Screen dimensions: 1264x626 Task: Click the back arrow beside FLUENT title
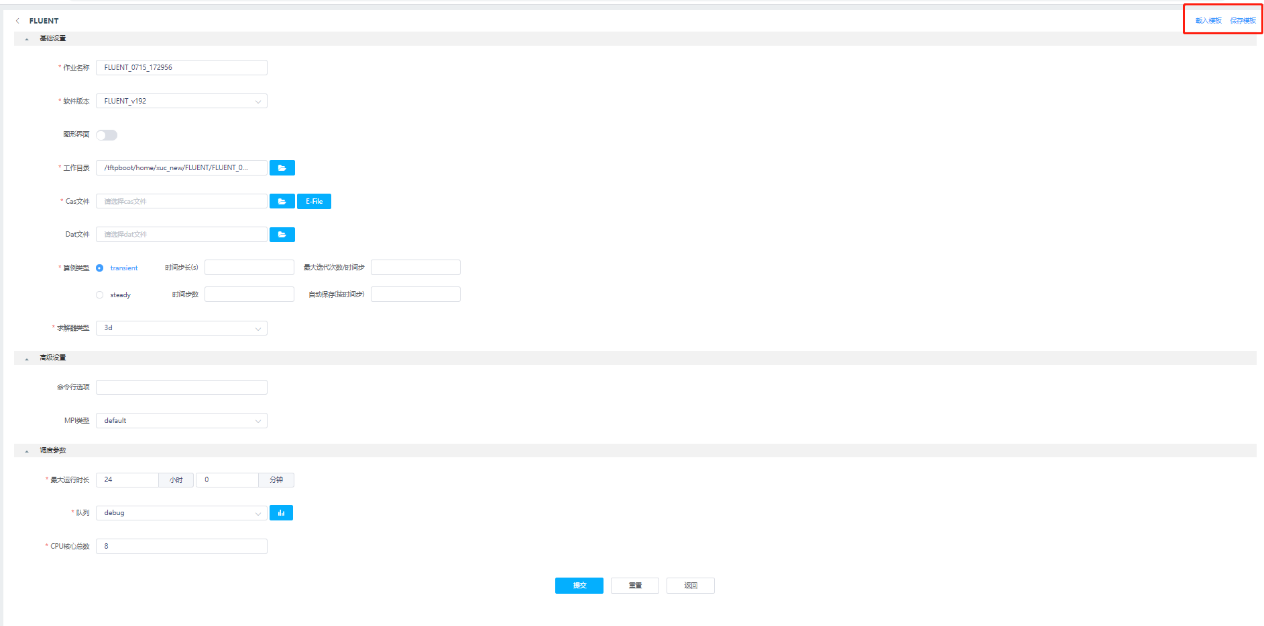[18, 20]
